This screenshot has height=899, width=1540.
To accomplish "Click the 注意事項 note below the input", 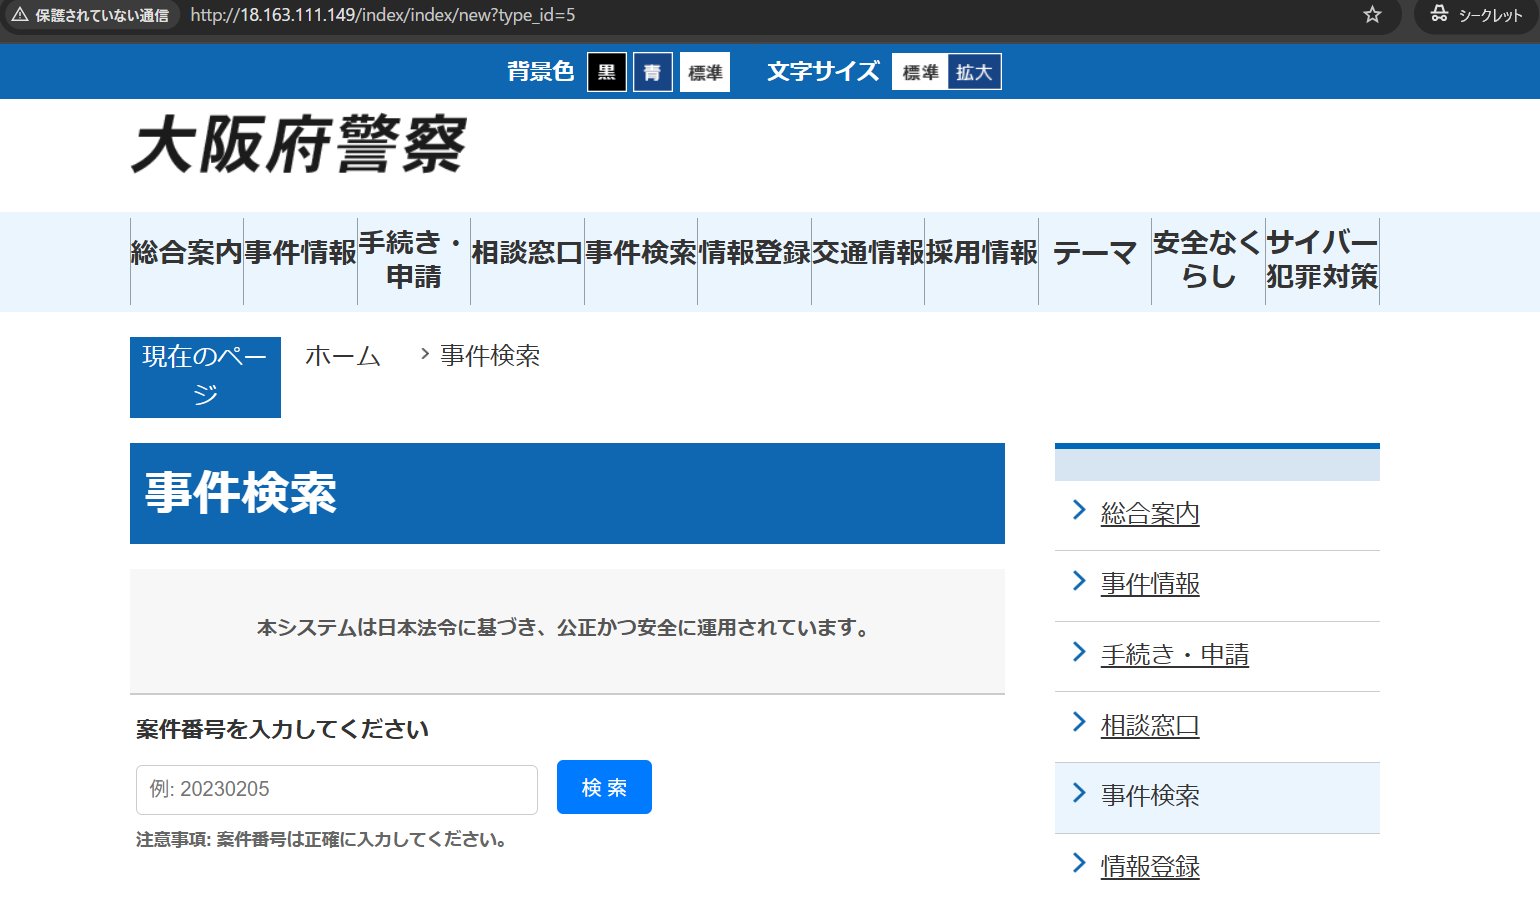I will (322, 840).
